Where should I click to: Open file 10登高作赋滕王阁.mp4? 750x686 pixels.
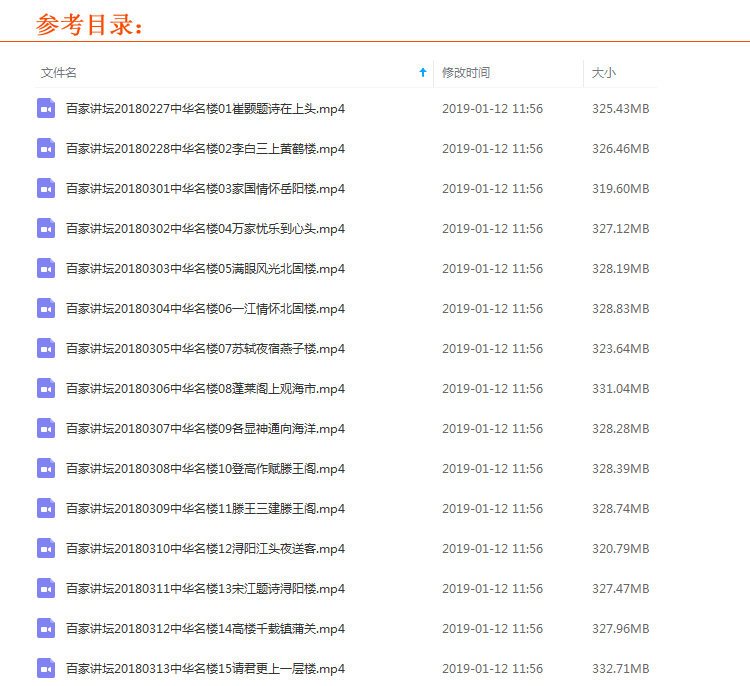click(205, 468)
